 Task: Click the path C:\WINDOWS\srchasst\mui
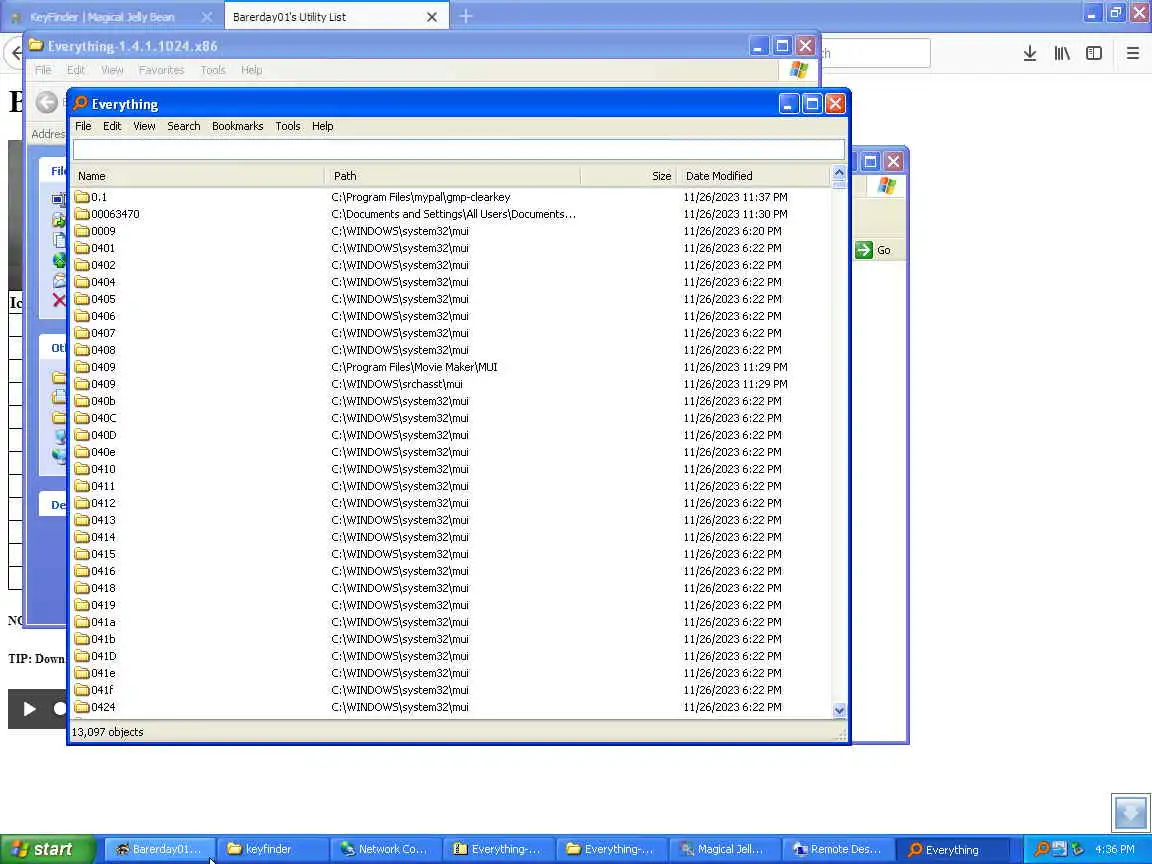pyautogui.click(x=397, y=384)
